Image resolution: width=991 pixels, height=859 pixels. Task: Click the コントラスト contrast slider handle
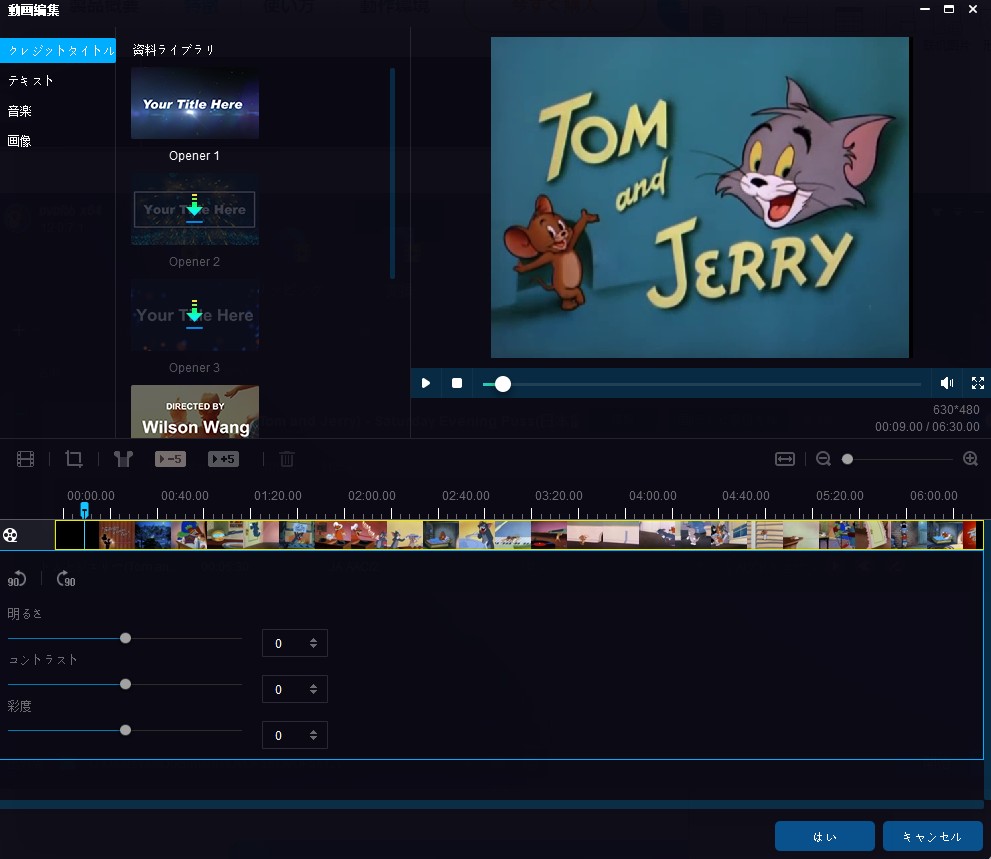[126, 685]
